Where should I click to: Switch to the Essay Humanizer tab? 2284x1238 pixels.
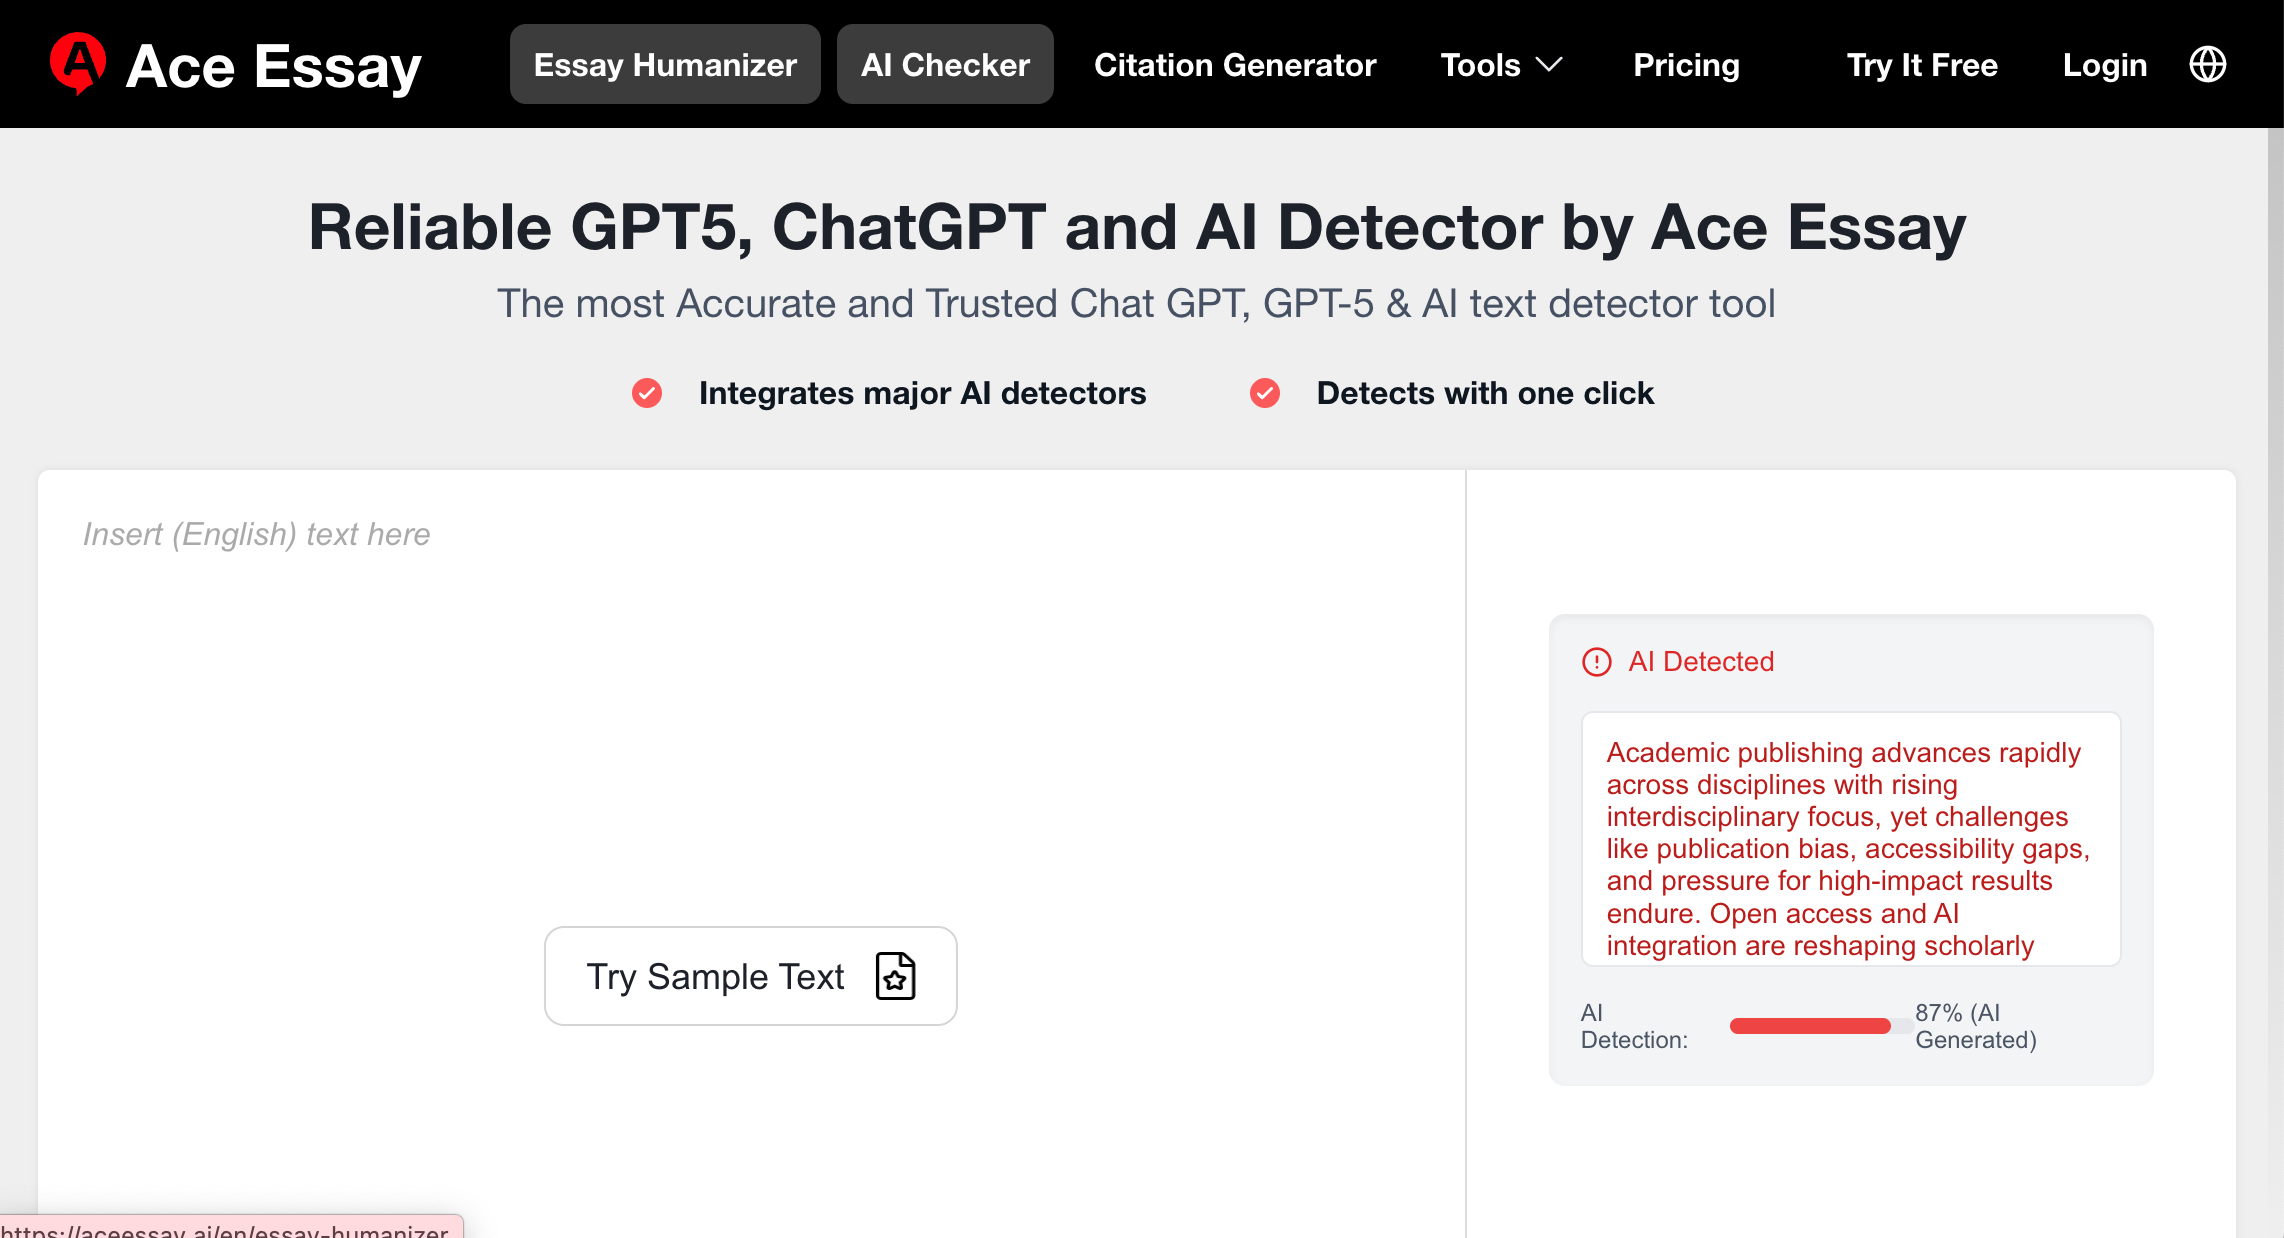[665, 65]
